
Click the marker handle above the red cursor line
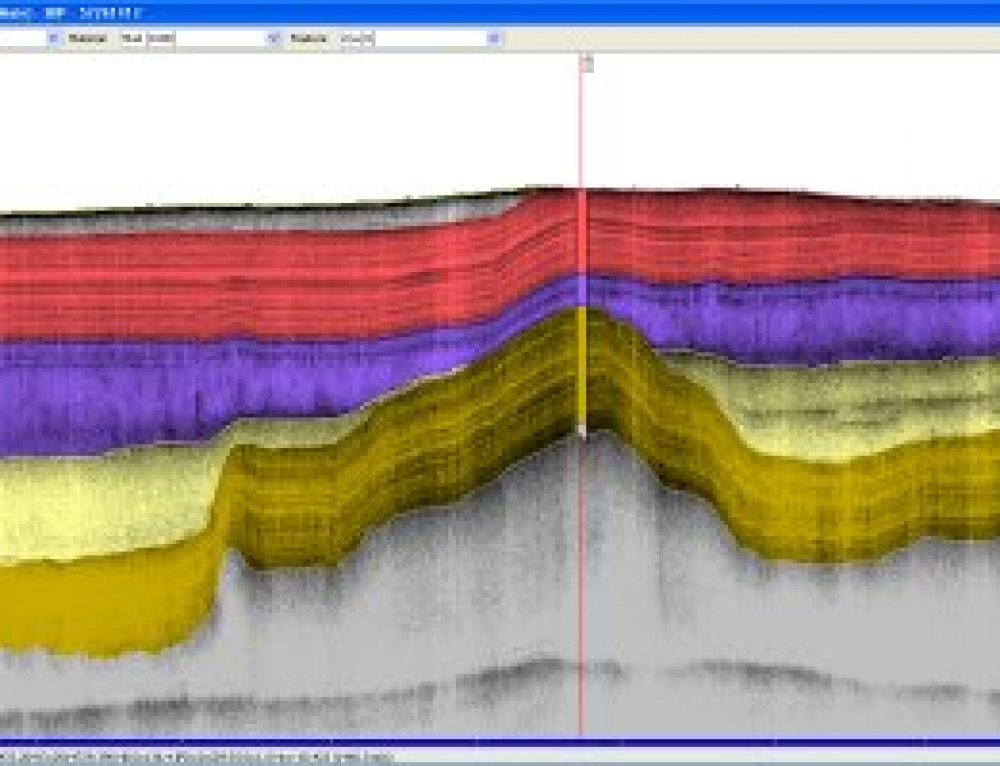585,66
